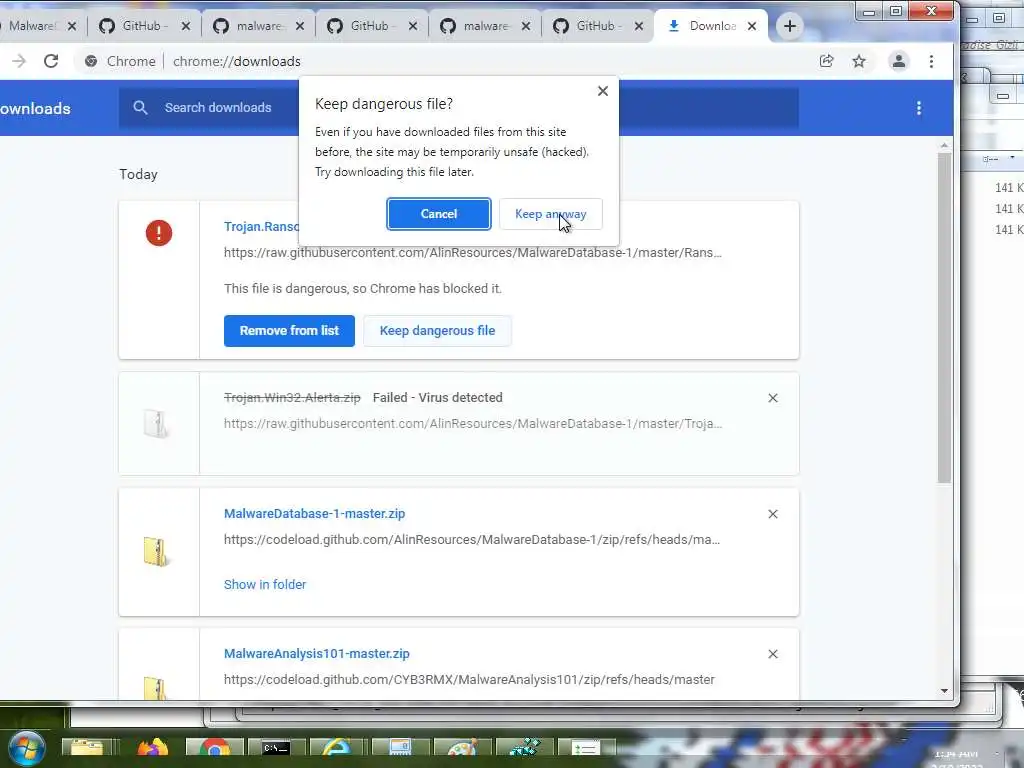Image resolution: width=1024 pixels, height=768 pixels.
Task: Remove the Trojan.Win32.Alerta.zip entry with its X
Action: pyautogui.click(x=773, y=398)
